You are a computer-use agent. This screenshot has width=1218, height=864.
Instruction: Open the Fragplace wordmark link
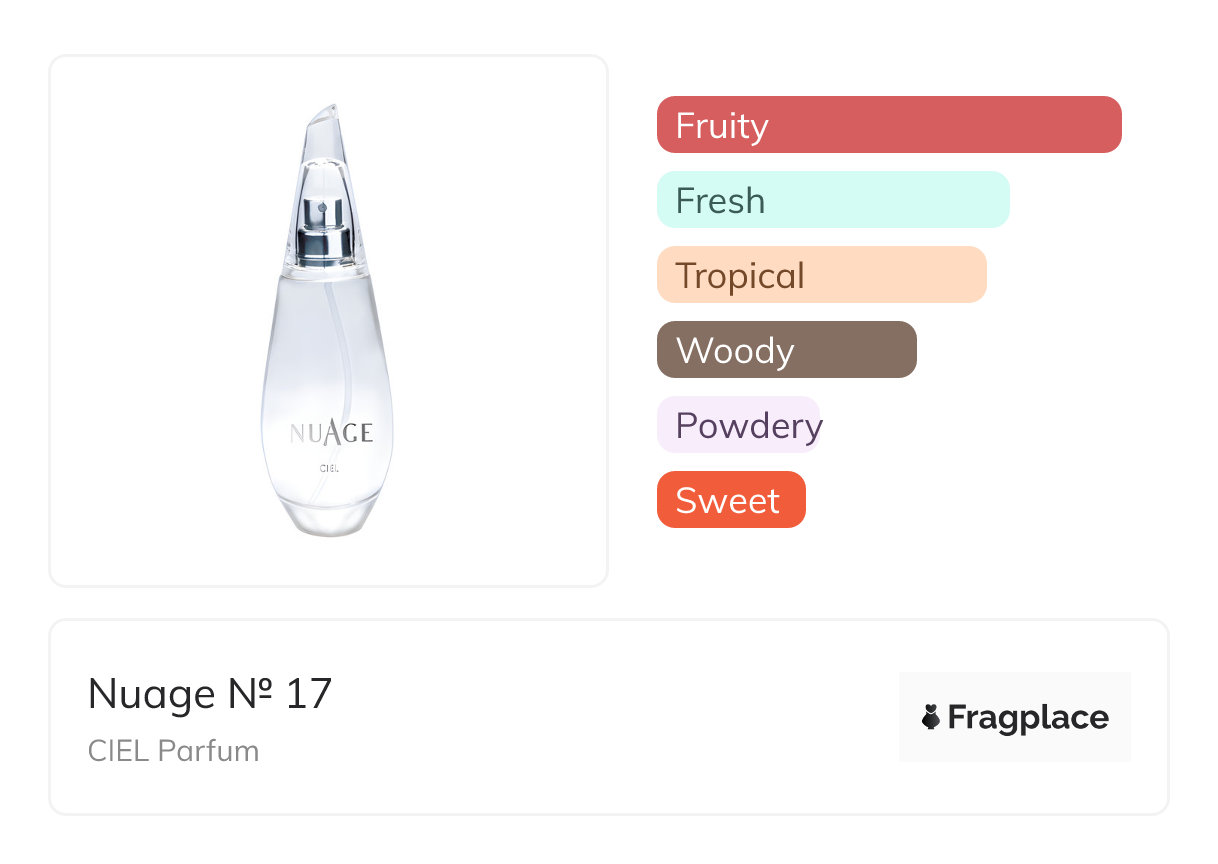click(1028, 717)
